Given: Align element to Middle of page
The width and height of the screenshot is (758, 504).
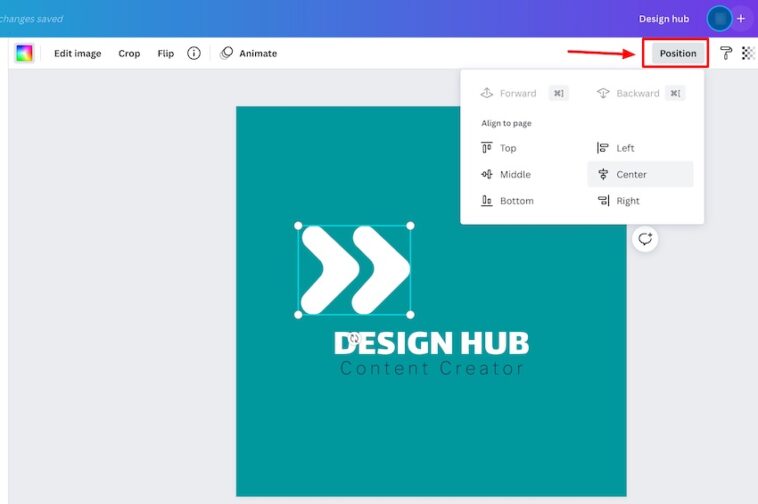Looking at the screenshot, I should point(507,174).
